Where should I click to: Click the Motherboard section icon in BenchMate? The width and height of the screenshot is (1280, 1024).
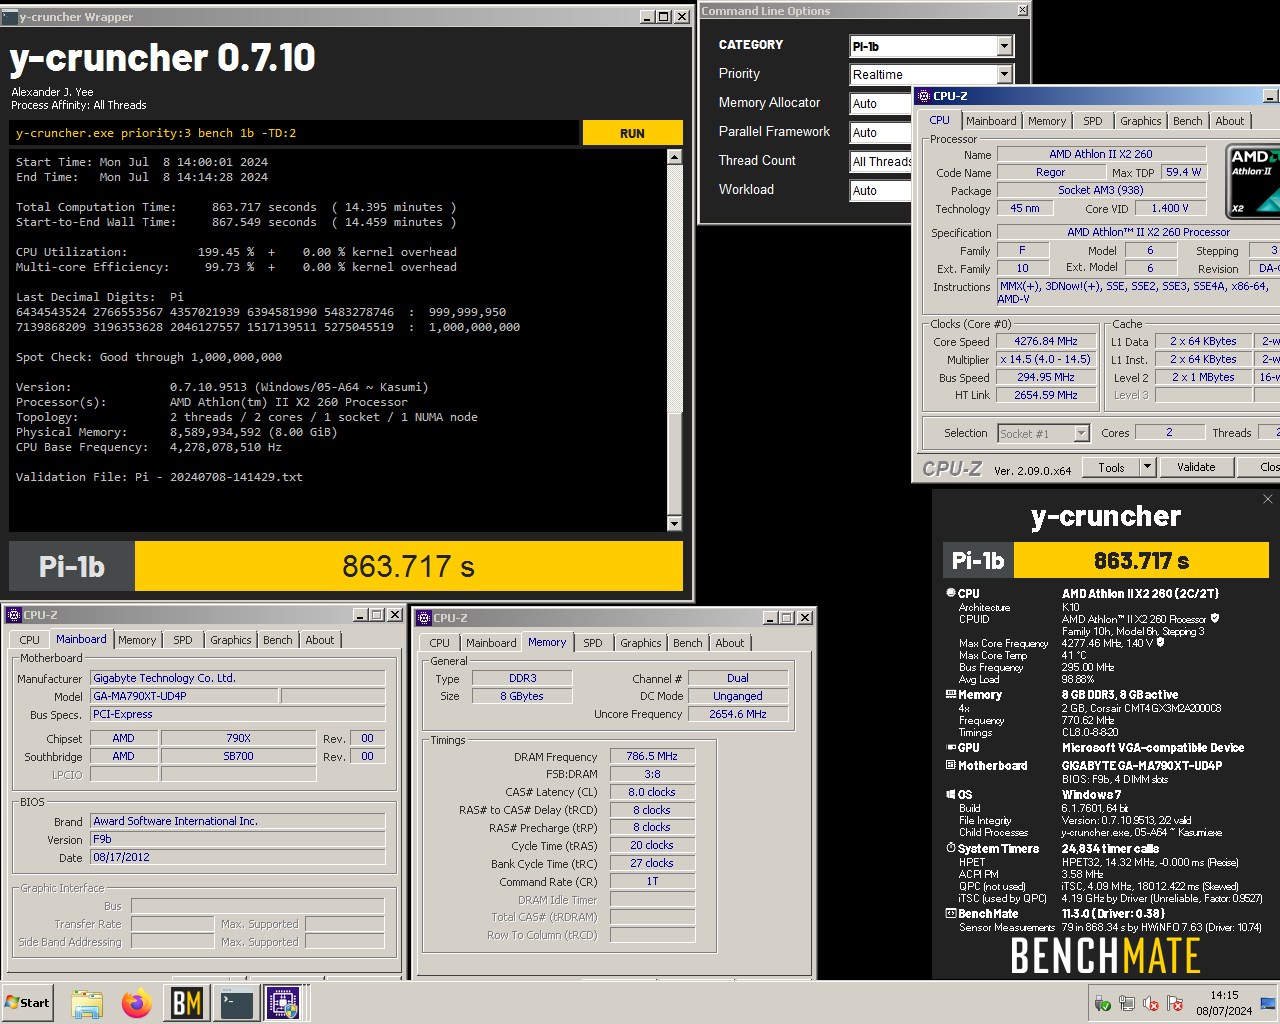951,765
